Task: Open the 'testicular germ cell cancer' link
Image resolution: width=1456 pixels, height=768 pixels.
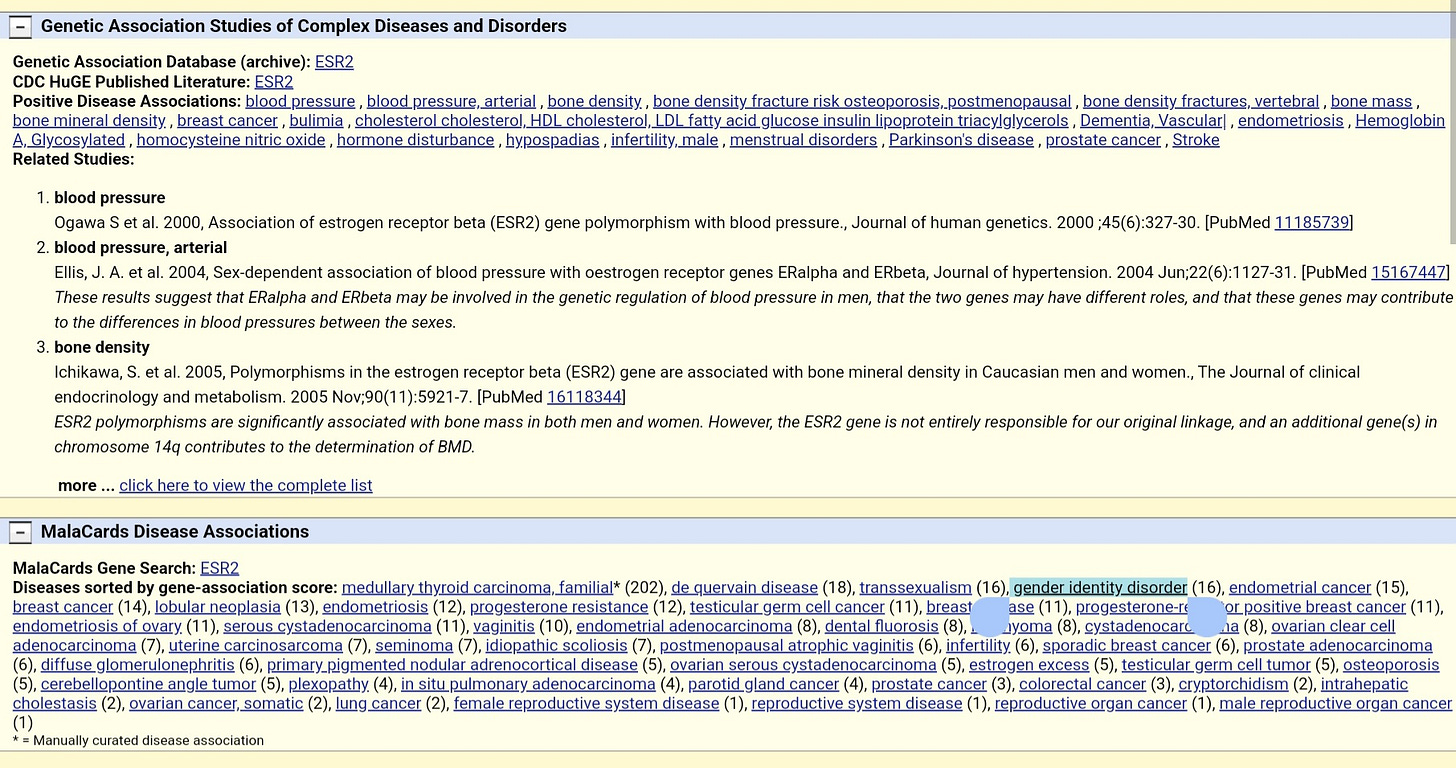Action: pos(787,607)
